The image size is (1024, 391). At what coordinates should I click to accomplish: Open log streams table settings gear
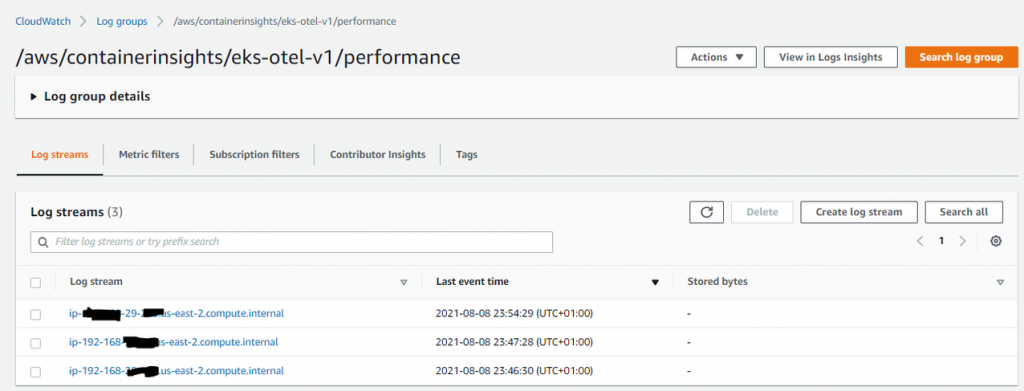pos(996,241)
